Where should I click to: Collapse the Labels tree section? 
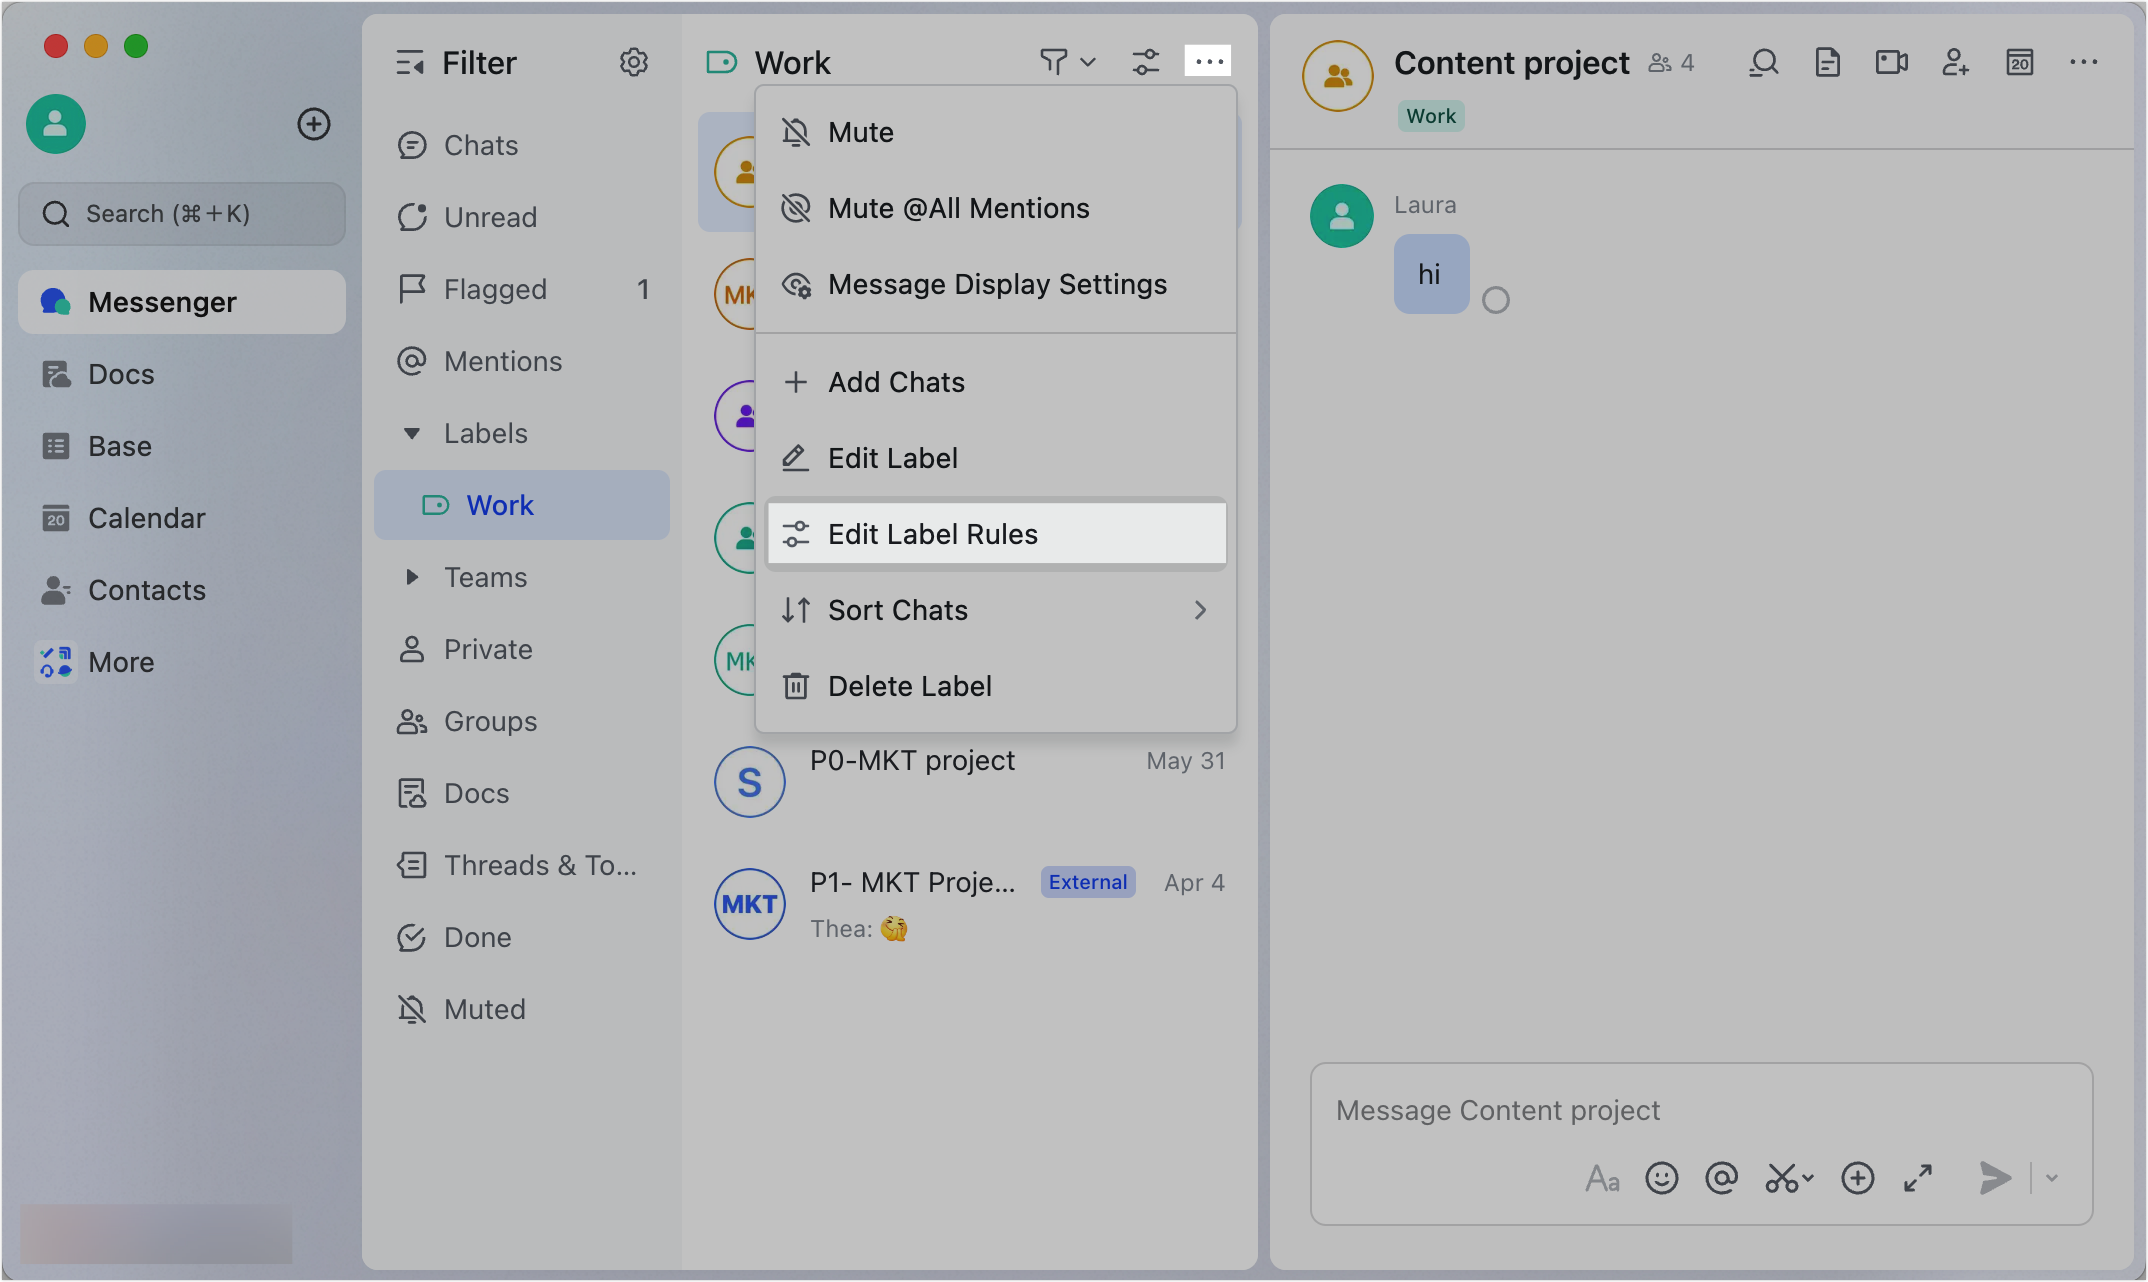[411, 433]
